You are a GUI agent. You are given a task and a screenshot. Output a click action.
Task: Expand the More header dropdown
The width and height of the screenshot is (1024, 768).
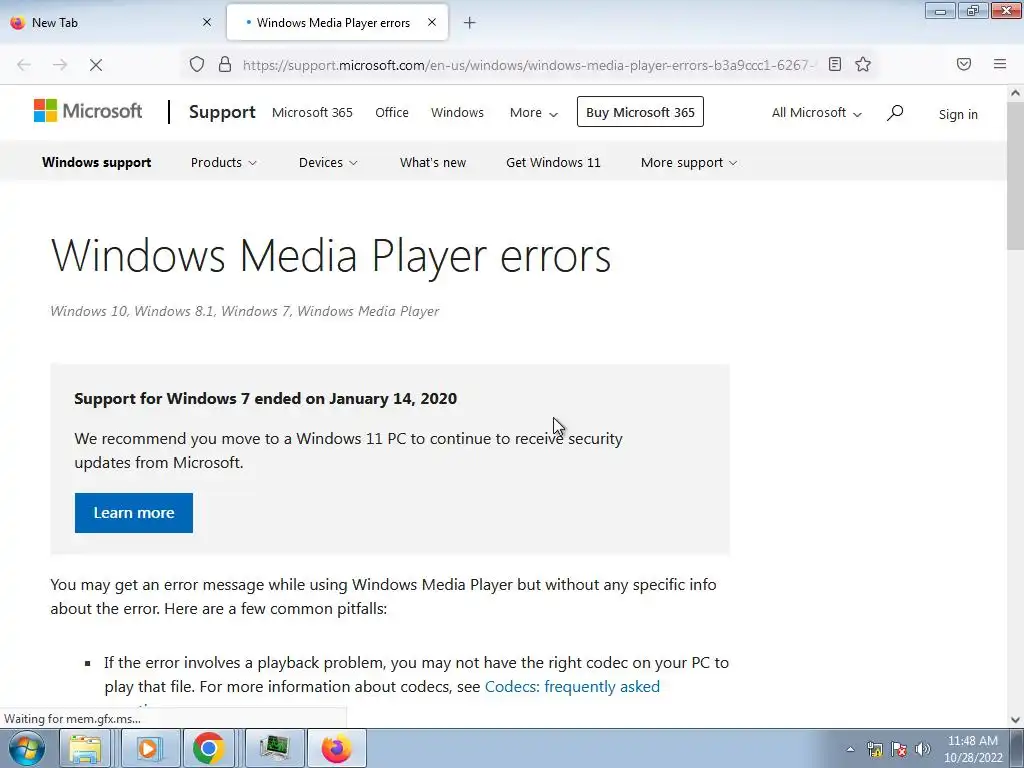click(x=534, y=113)
